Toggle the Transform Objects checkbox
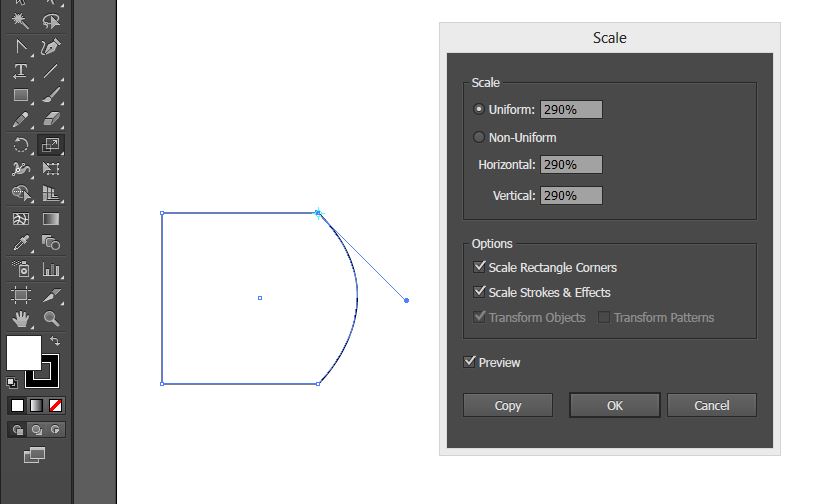The width and height of the screenshot is (829, 504). point(480,317)
